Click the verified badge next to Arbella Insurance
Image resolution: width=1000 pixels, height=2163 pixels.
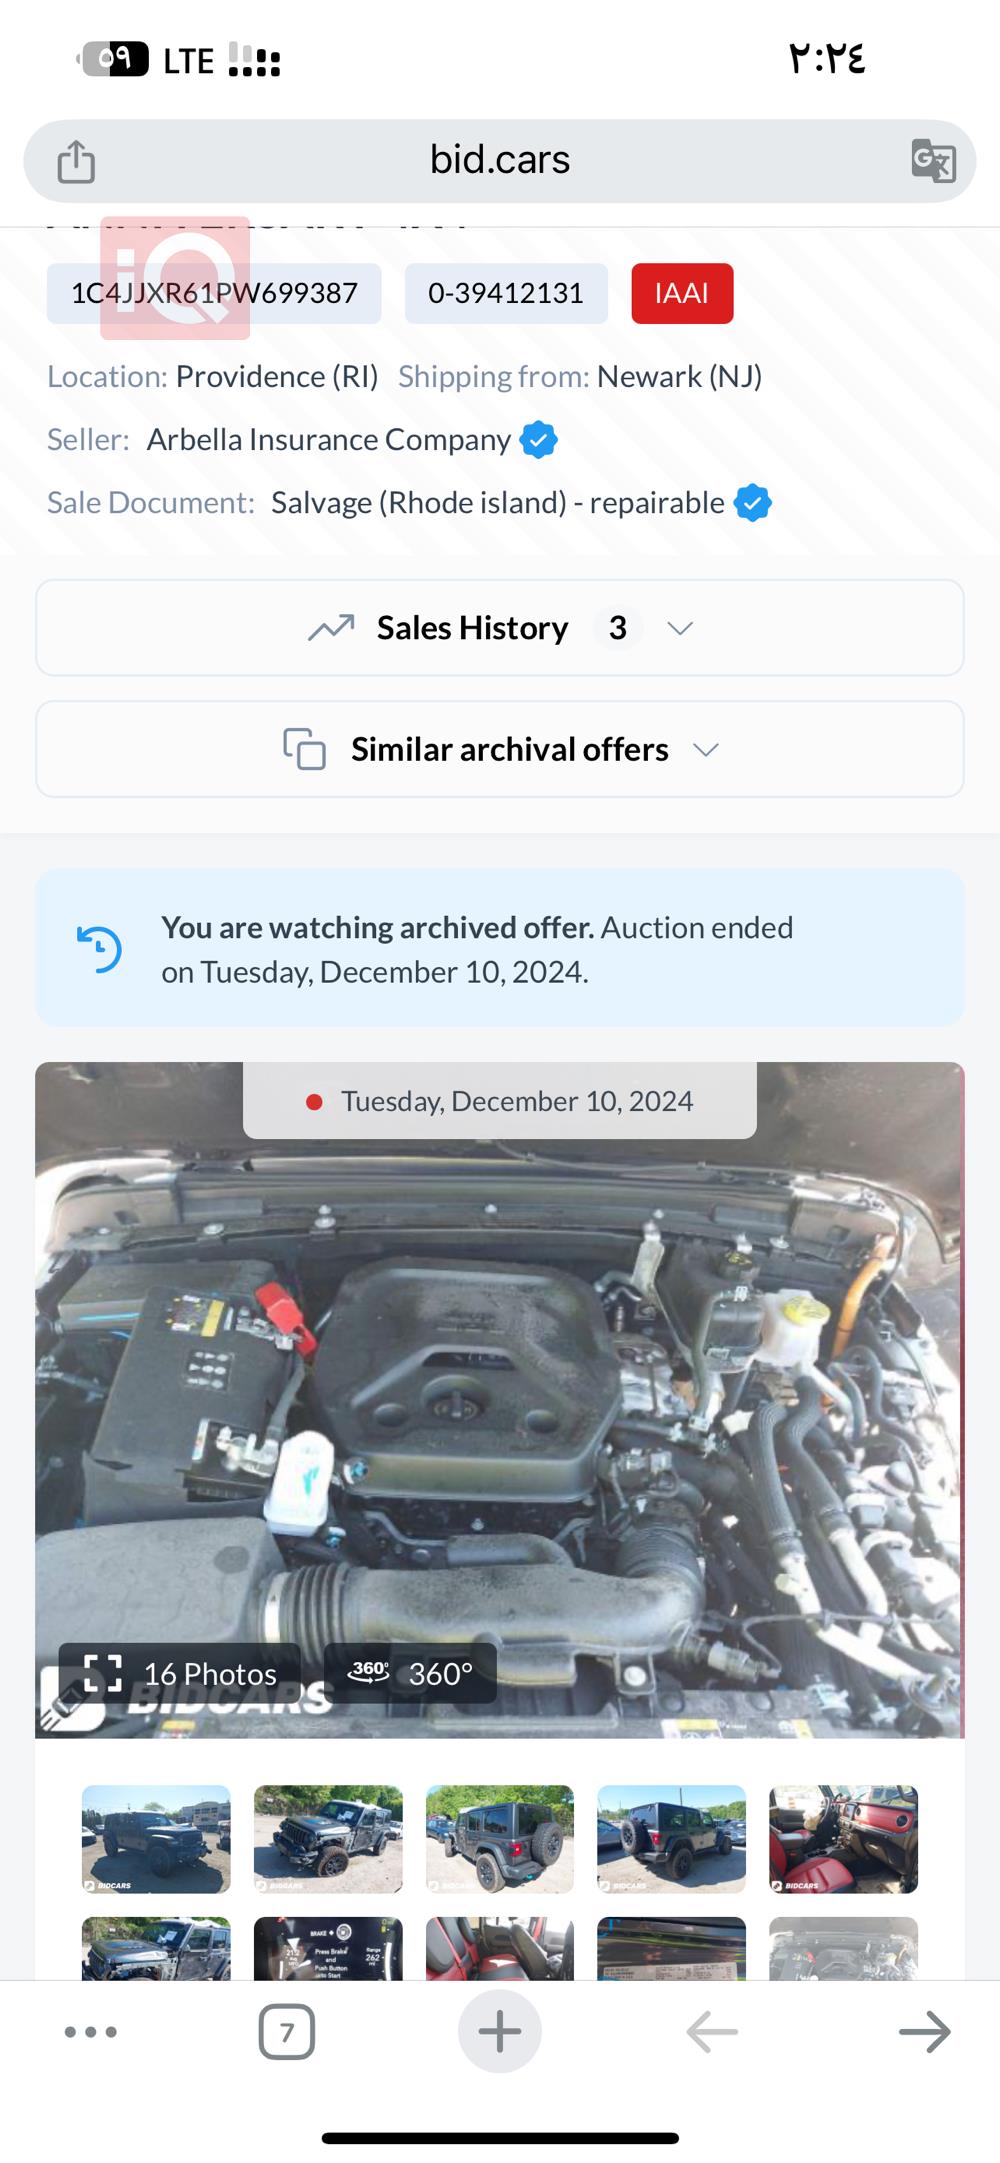tap(538, 440)
